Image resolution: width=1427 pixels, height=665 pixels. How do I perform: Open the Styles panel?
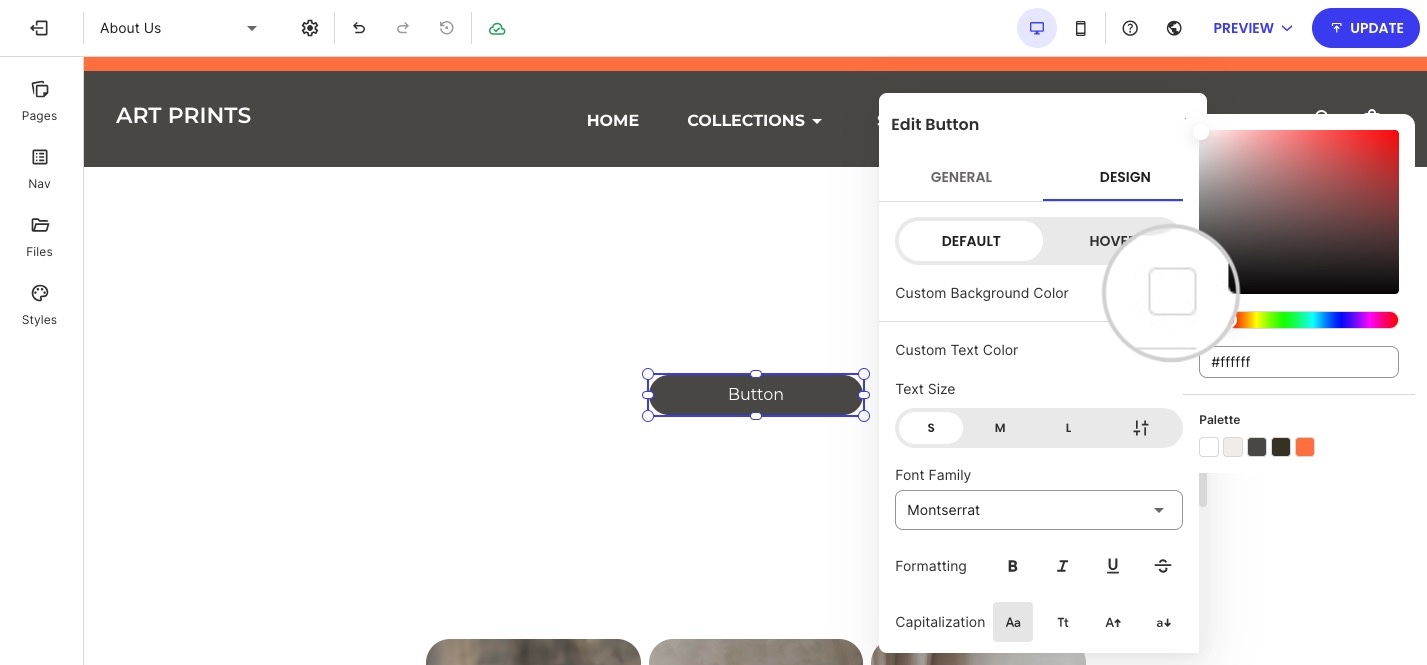(x=39, y=304)
